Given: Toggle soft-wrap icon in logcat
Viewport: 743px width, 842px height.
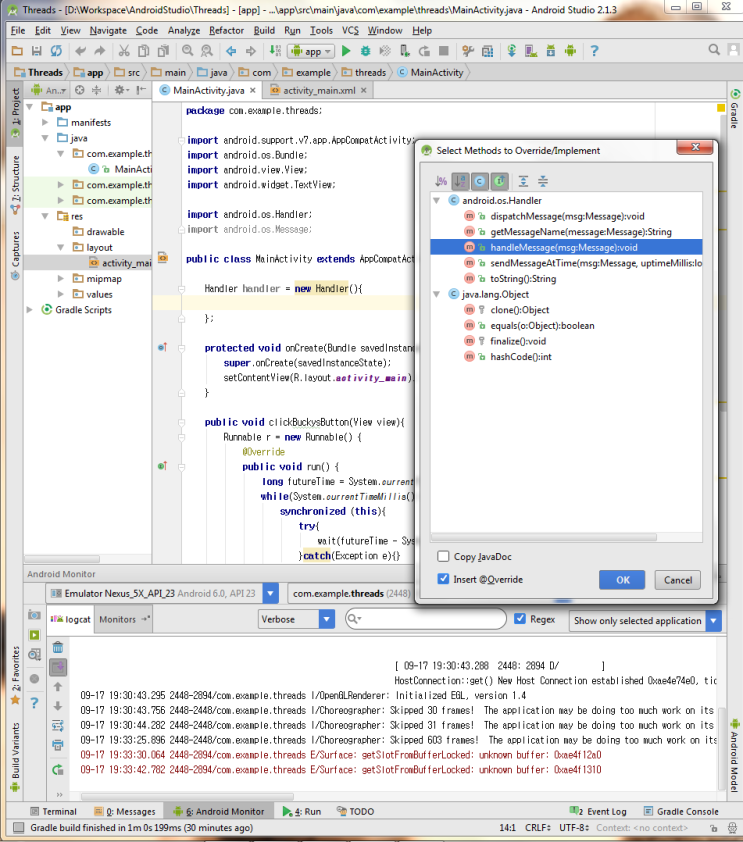Looking at the screenshot, I should point(58,726).
